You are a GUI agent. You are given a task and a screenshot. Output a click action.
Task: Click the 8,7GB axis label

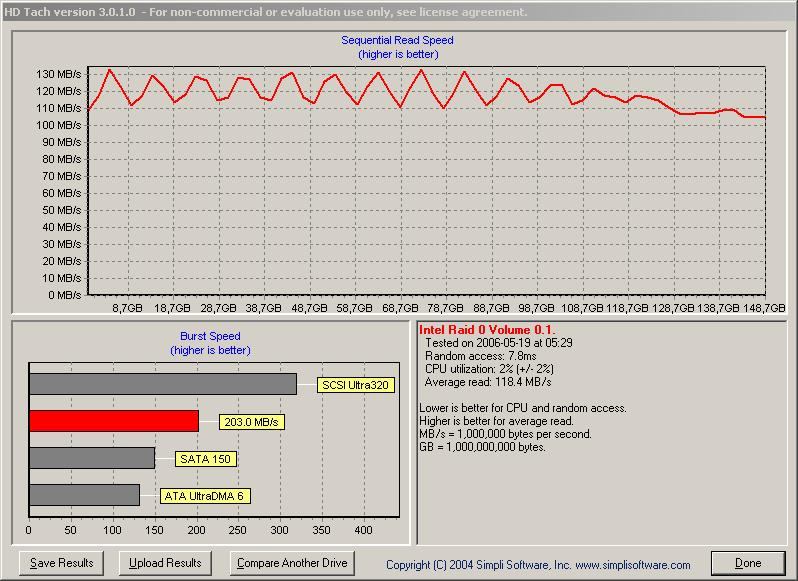(127, 308)
